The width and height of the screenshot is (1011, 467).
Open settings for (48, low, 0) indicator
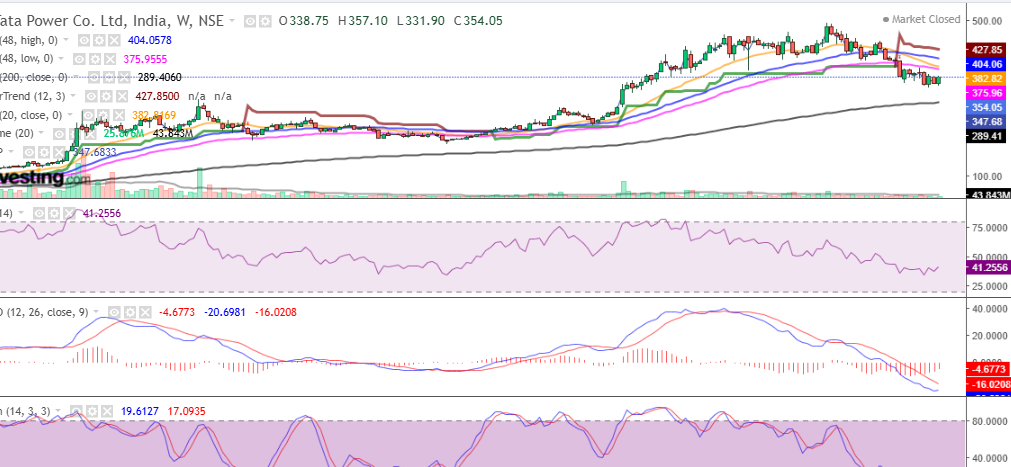point(93,59)
